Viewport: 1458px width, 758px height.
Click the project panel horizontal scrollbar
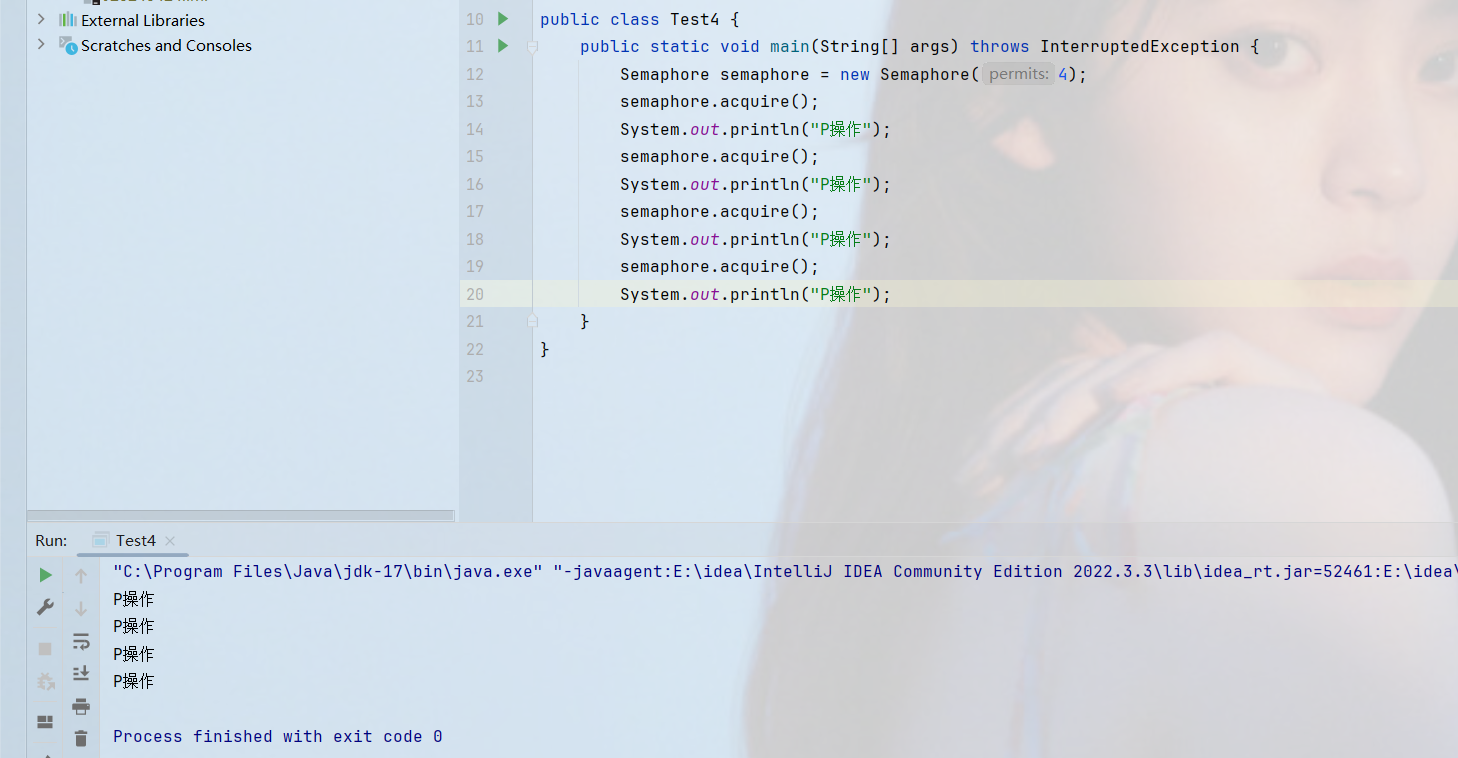coord(240,516)
